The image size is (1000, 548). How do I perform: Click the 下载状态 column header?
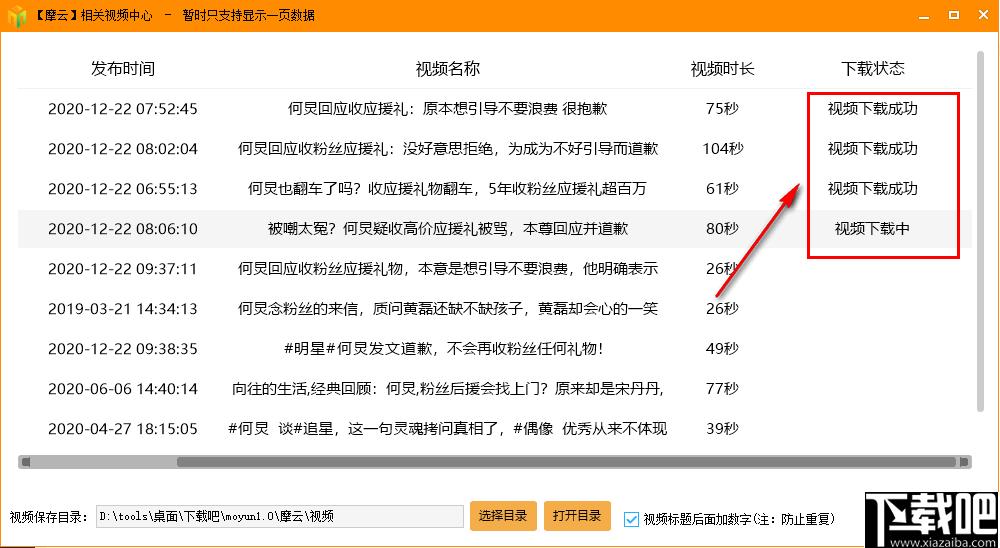872,69
